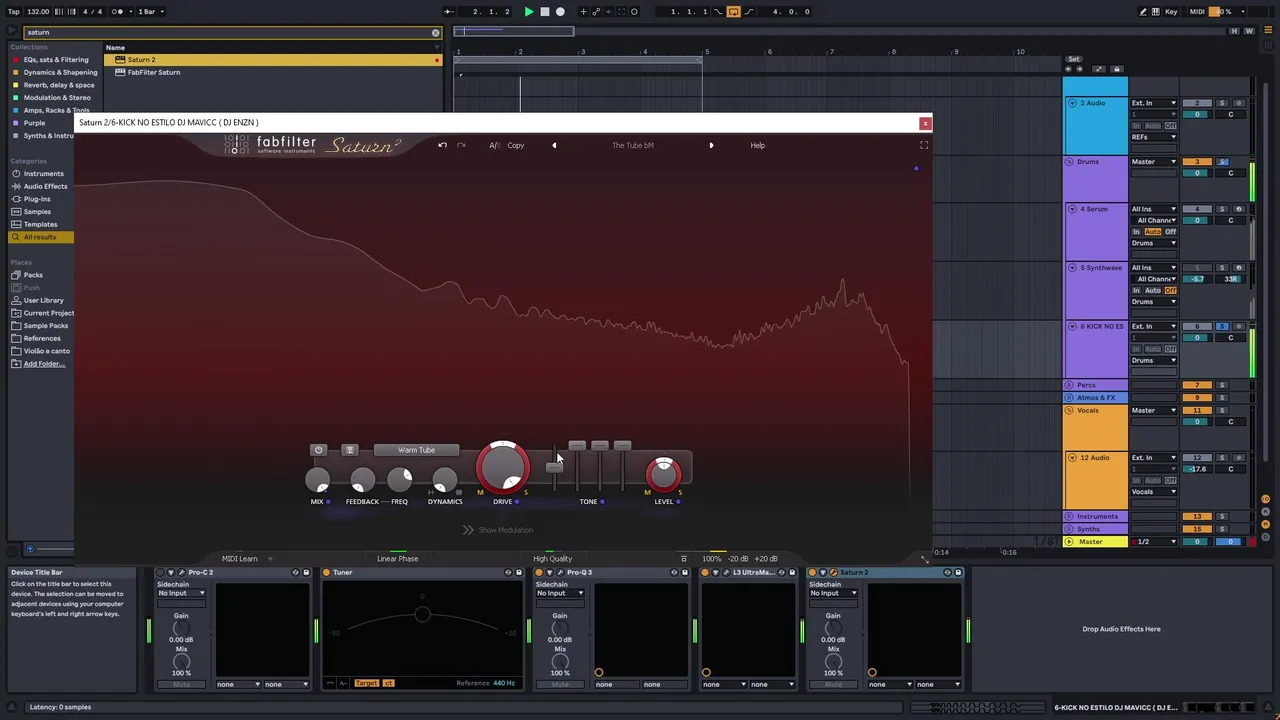Fold the 4 Serum track
1280x720 pixels.
(1072, 209)
